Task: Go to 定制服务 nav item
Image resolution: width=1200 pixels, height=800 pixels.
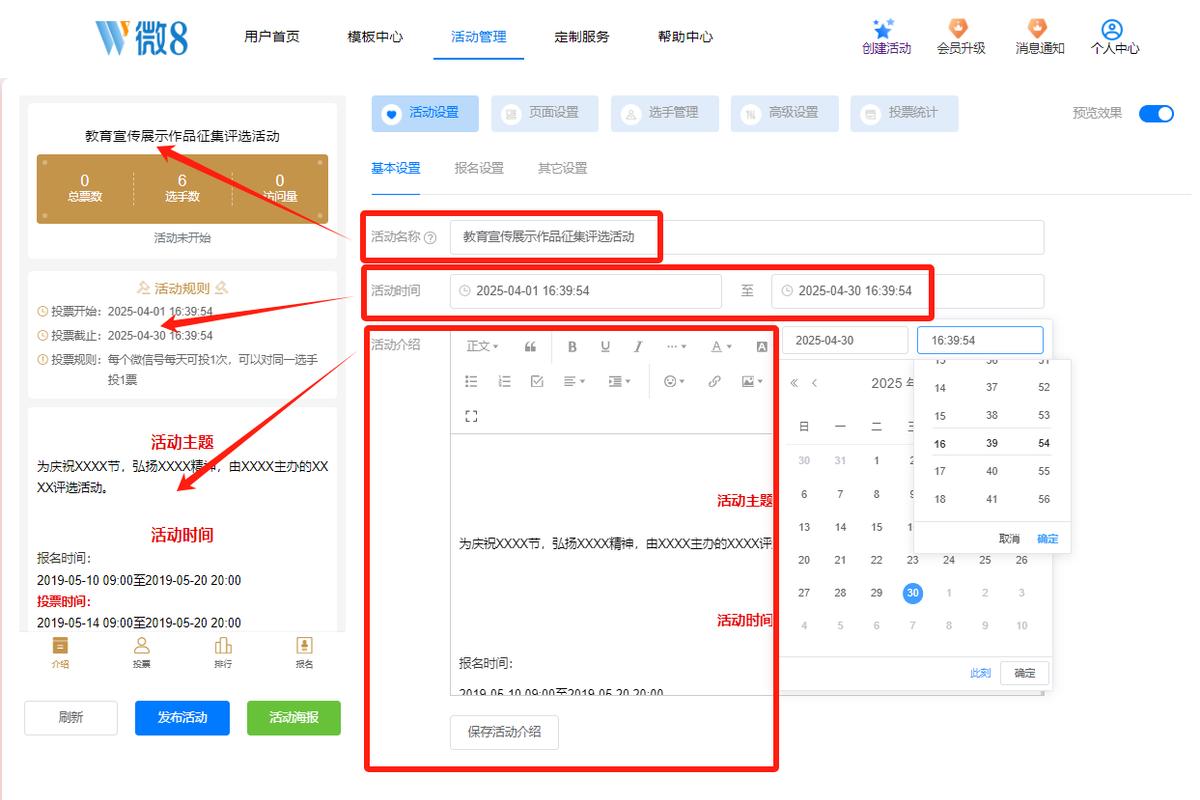Action: point(582,37)
